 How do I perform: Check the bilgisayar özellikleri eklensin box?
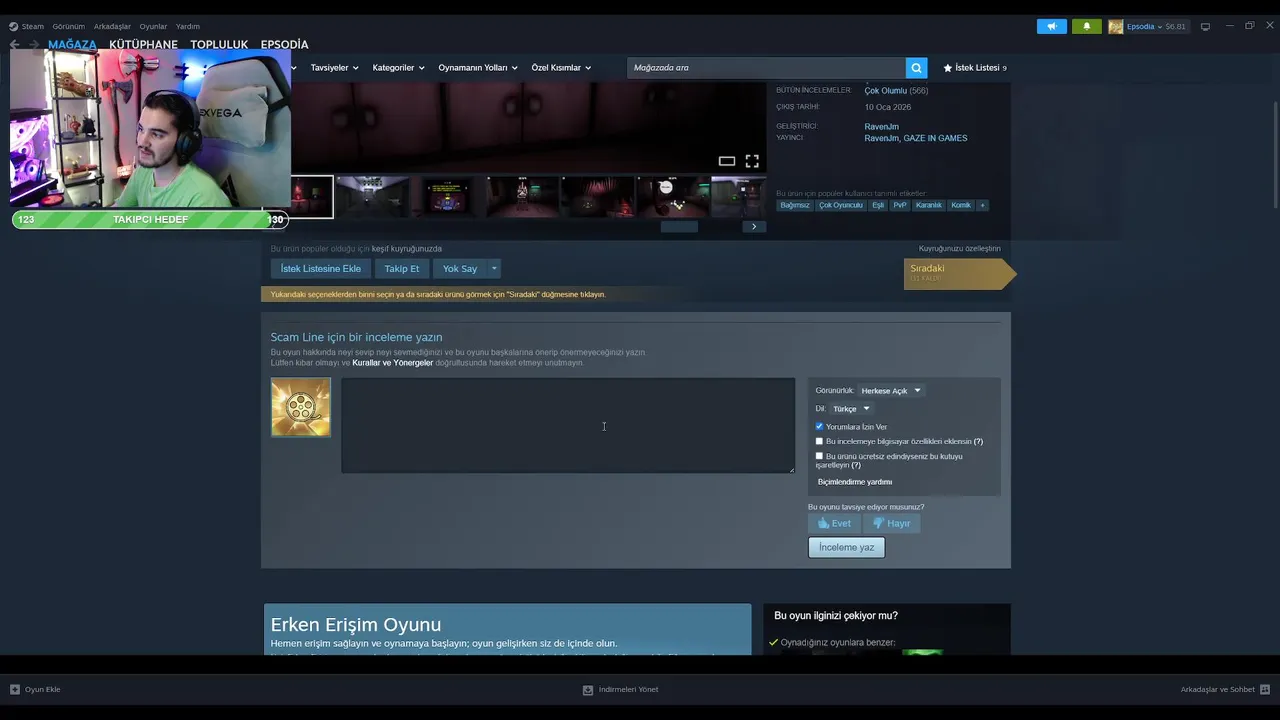[819, 441]
